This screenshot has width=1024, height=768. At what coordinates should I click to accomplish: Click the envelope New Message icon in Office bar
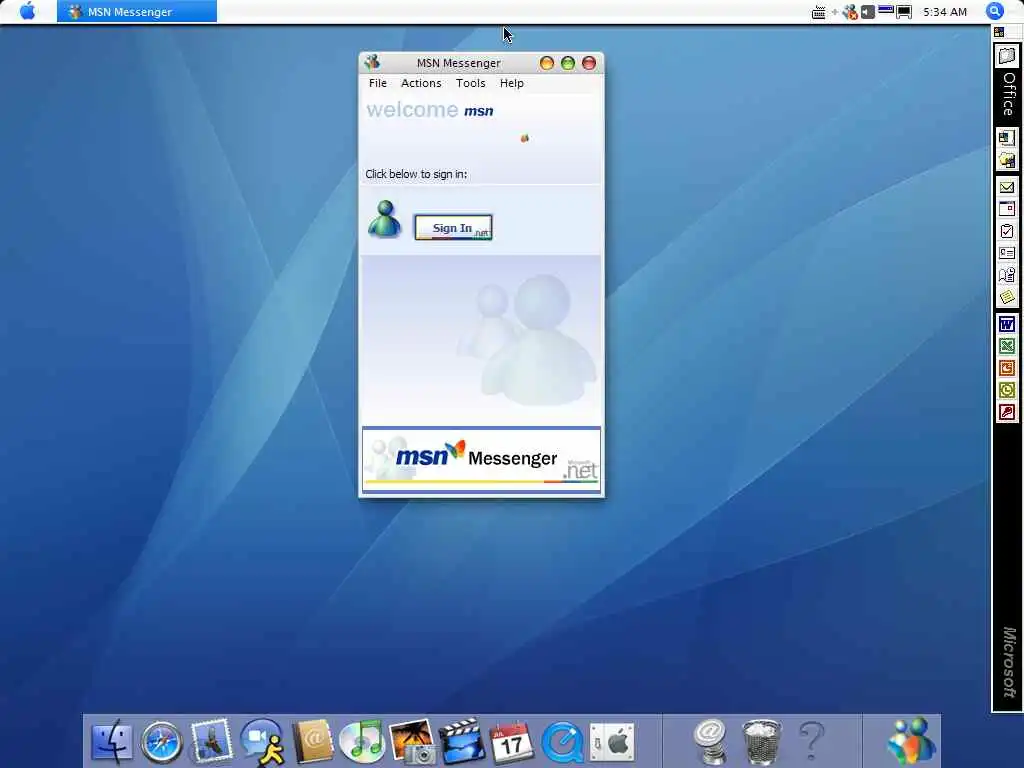pyautogui.click(x=1007, y=187)
